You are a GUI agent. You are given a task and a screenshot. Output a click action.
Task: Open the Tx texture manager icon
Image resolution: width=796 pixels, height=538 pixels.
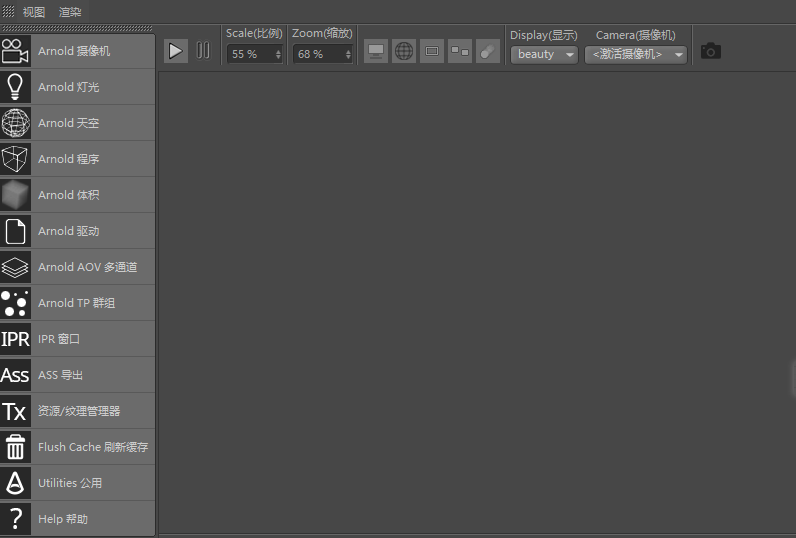(15, 411)
